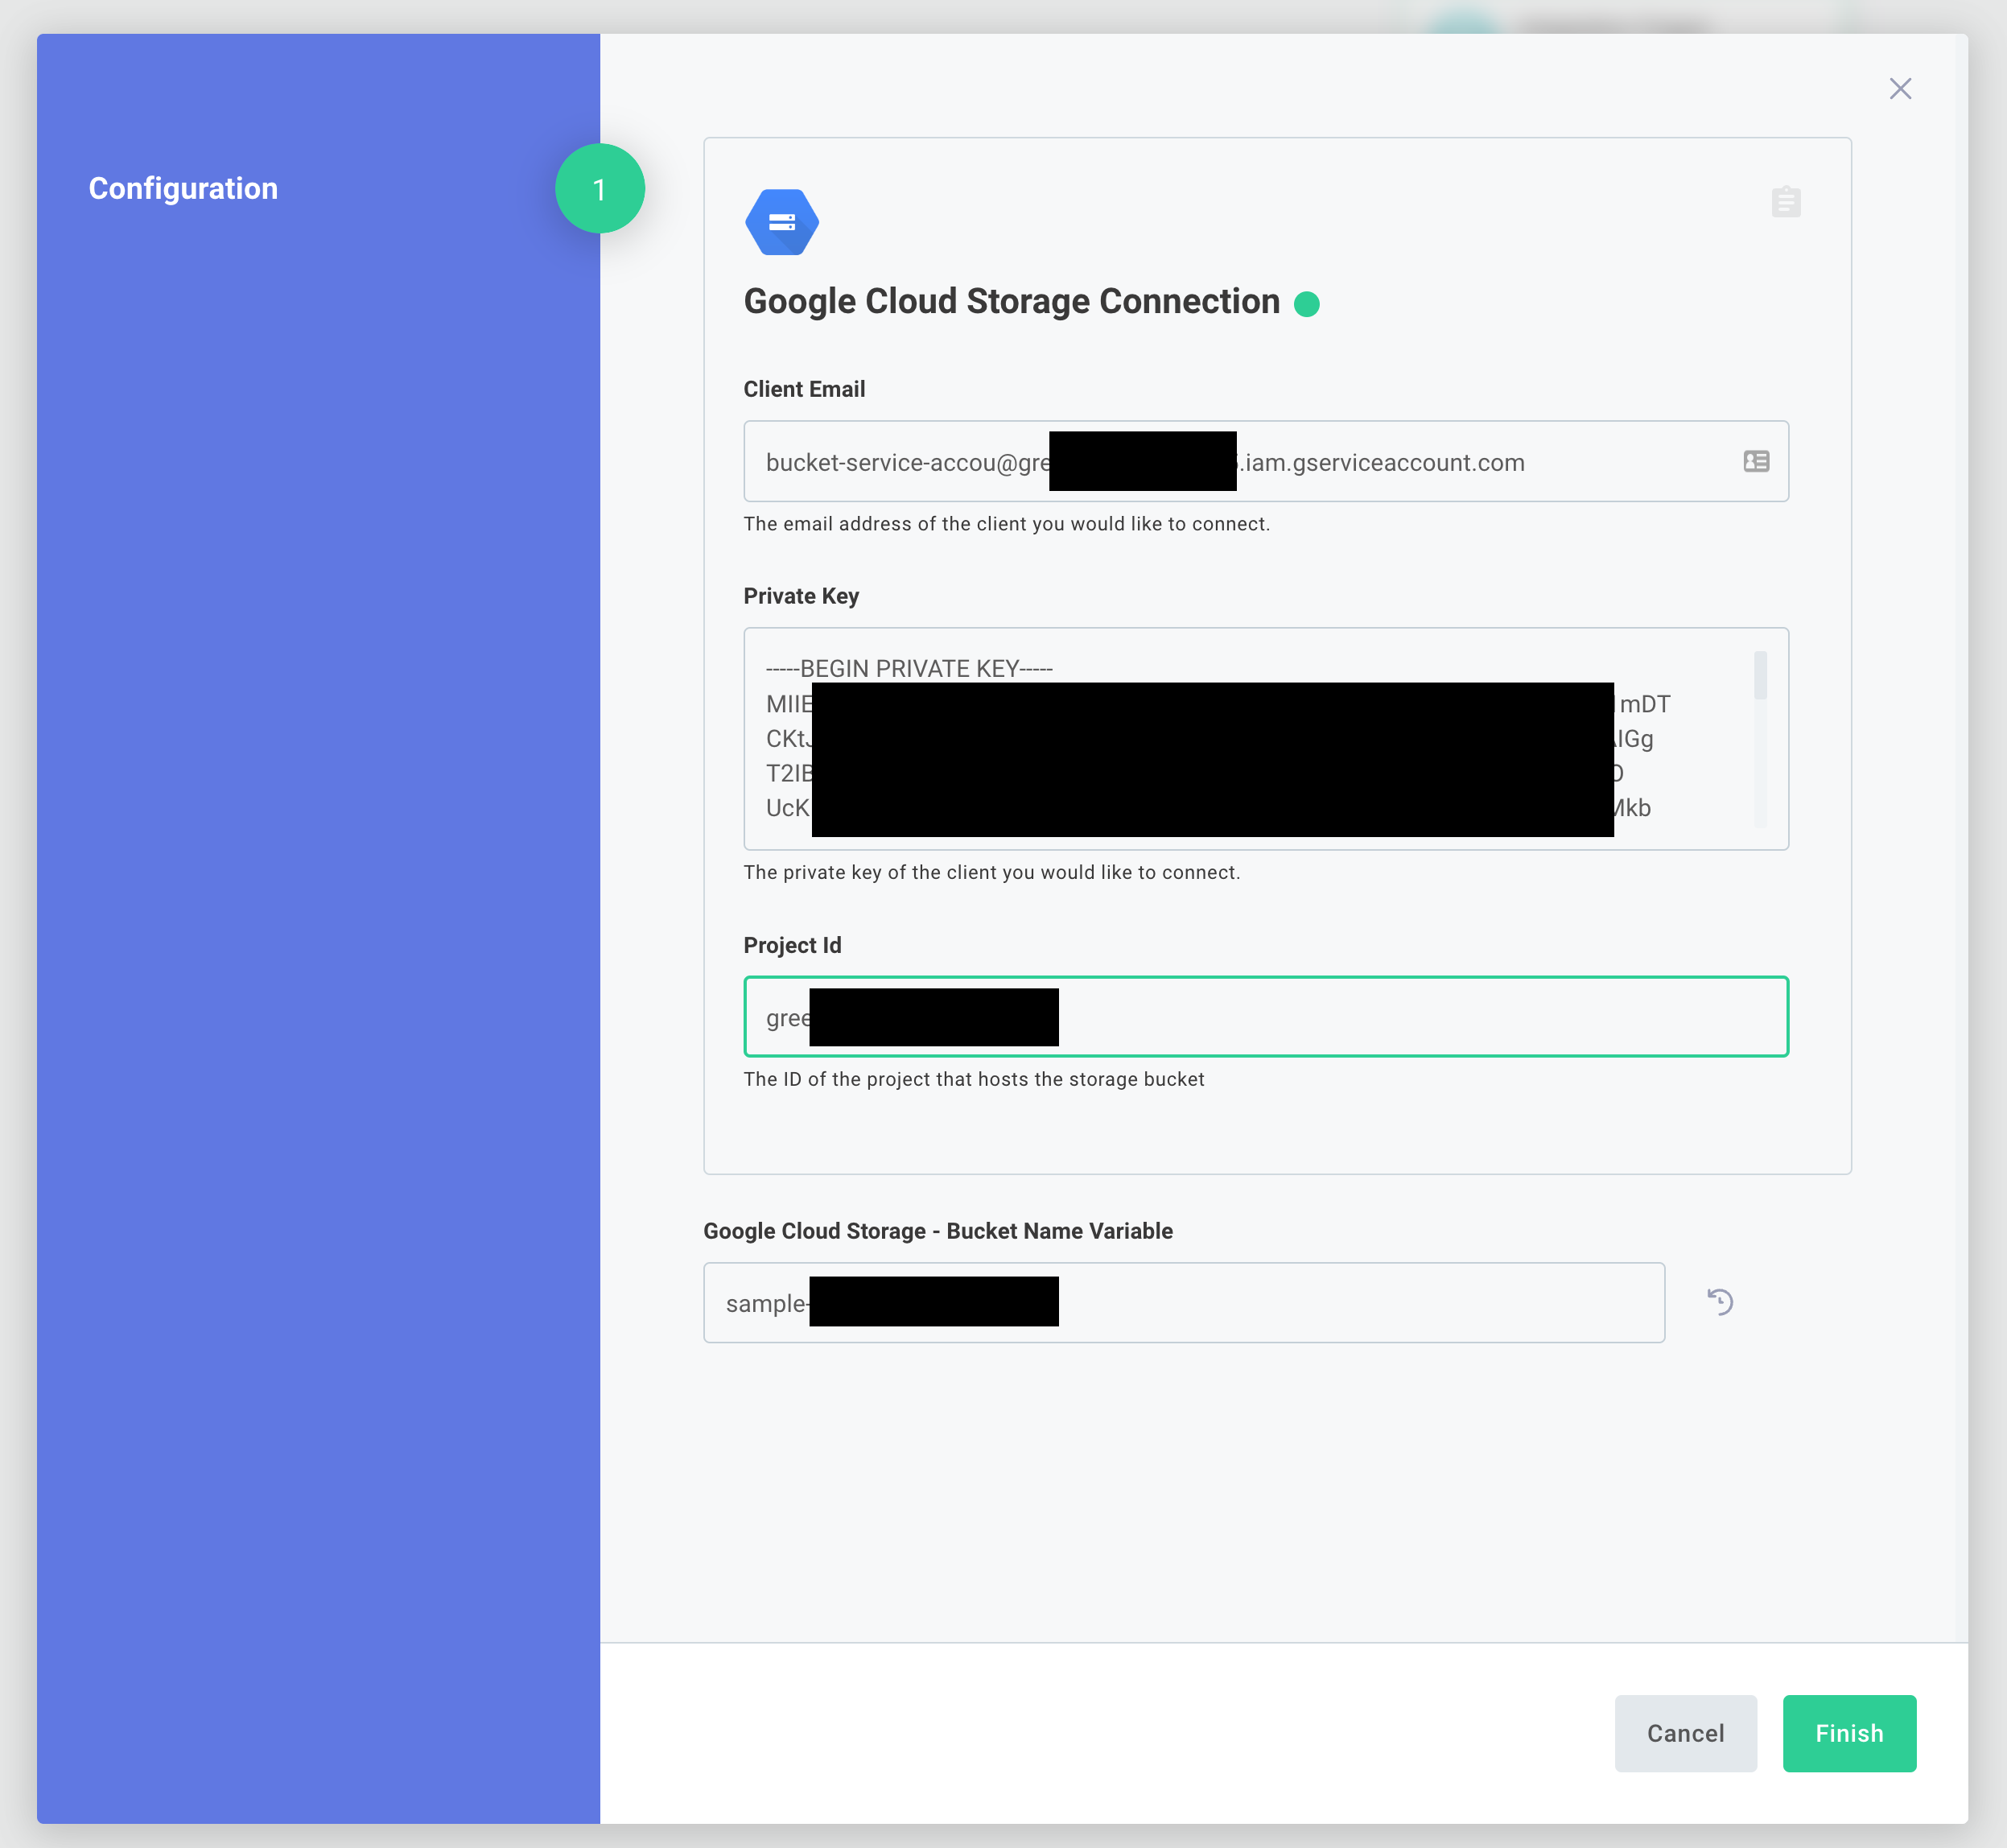Viewport: 2007px width, 1848px height.
Task: Click help text 'The email address of the client'
Action: [1006, 524]
